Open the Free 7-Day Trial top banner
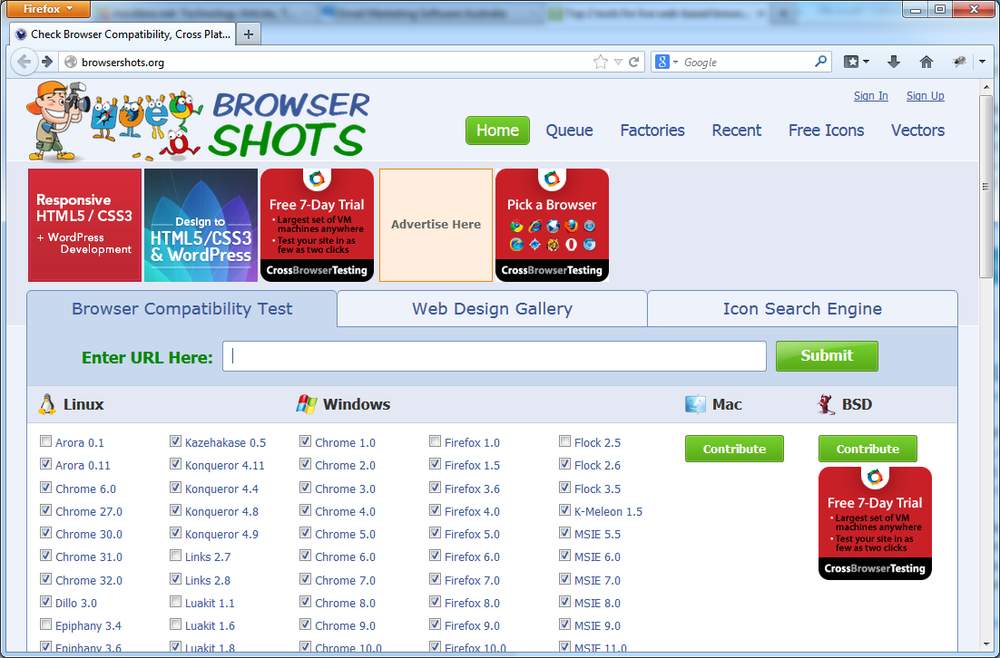The width and height of the screenshot is (1000, 658). (x=317, y=225)
